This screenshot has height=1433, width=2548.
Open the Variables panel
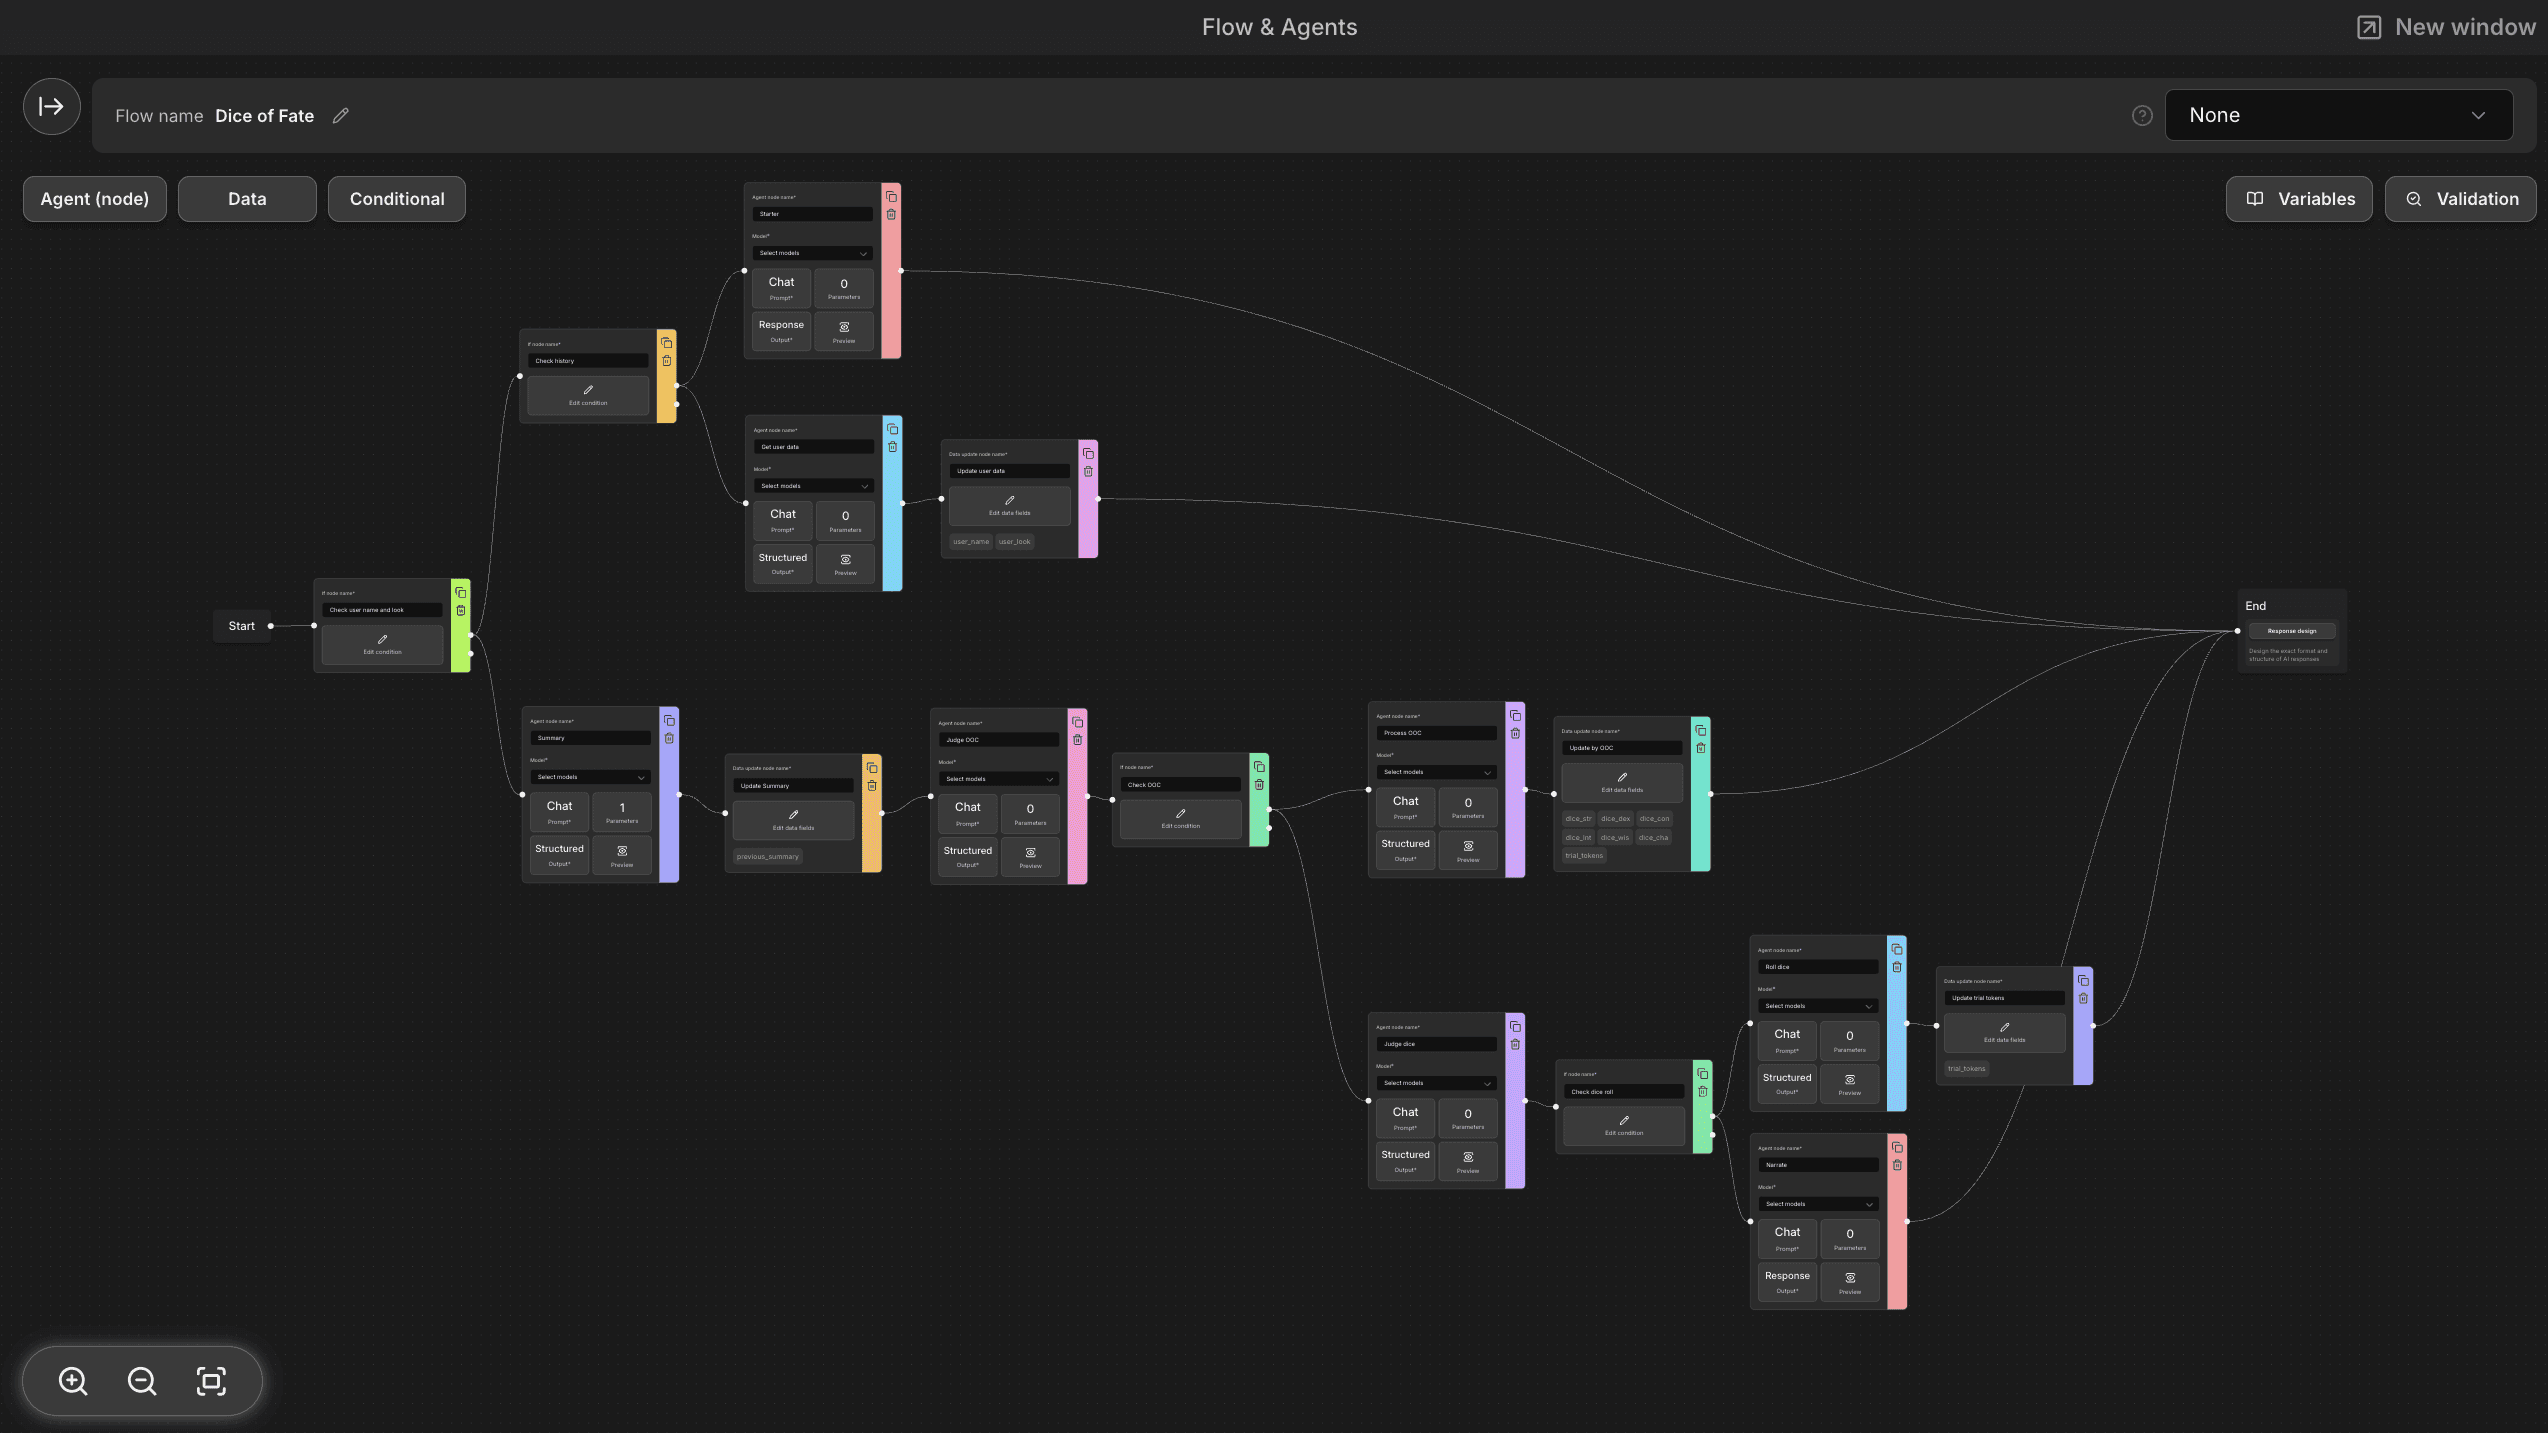point(2299,199)
